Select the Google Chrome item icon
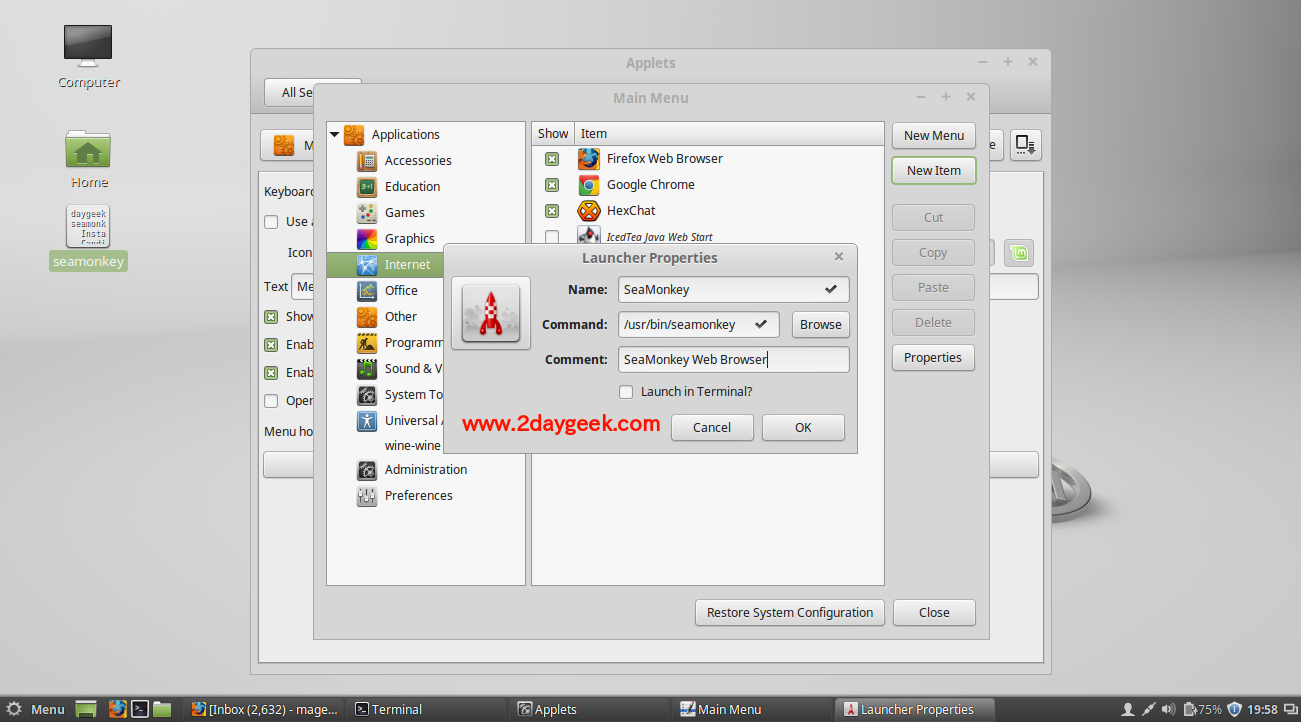This screenshot has width=1301, height=722. pos(589,184)
